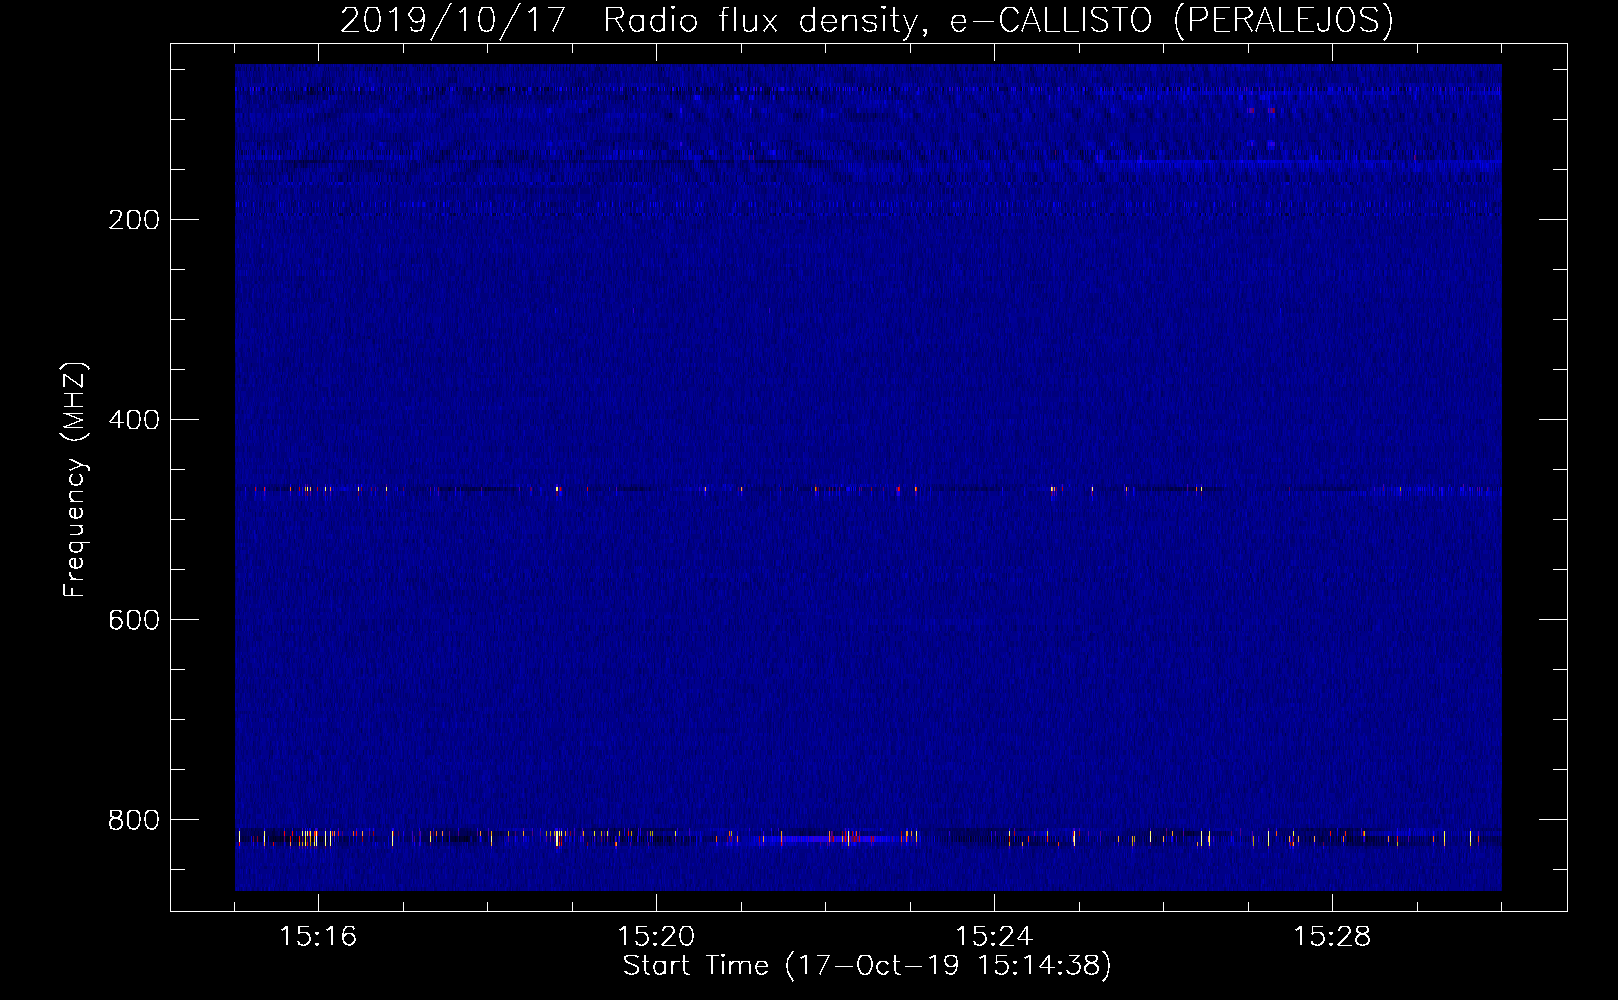Click the 15:20 time tick label

(x=656, y=937)
